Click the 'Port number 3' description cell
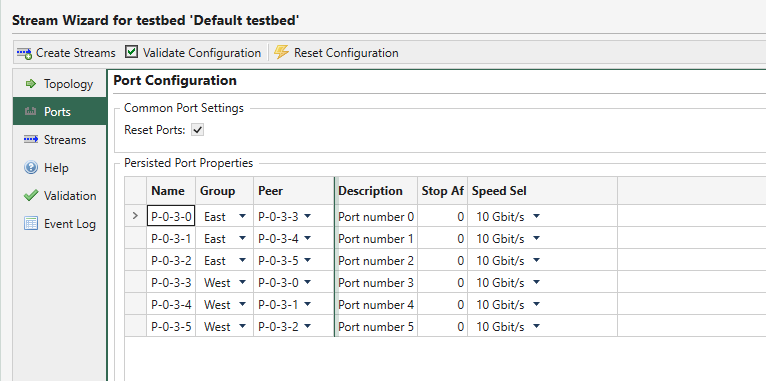766x381 pixels. [377, 282]
